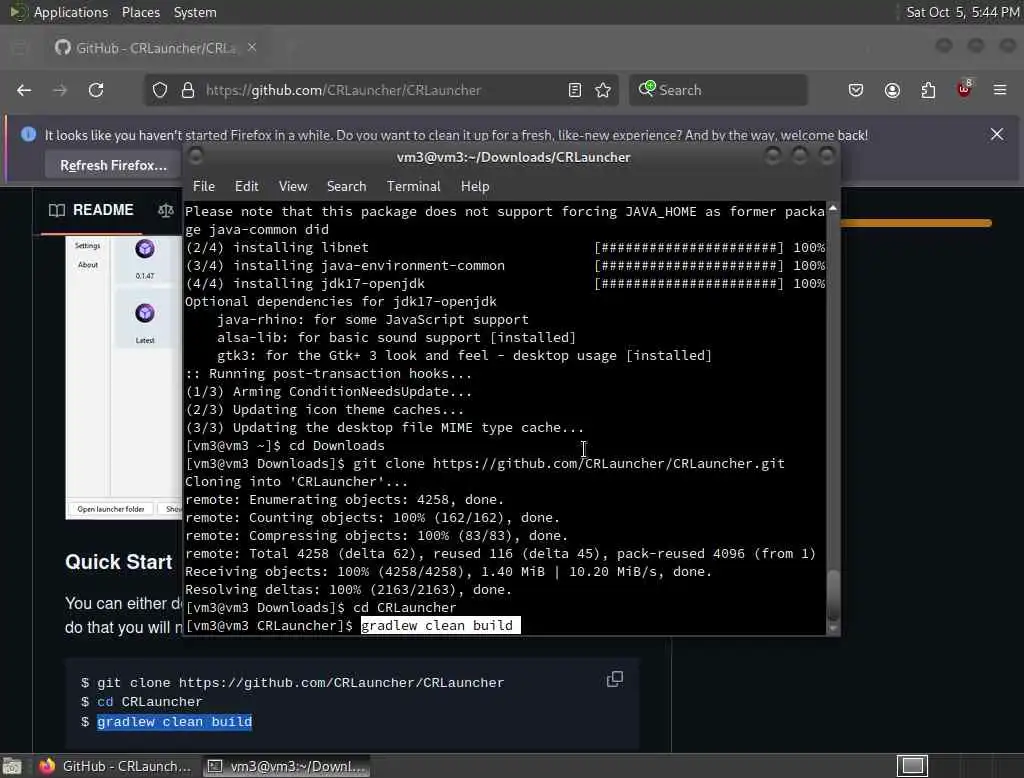Open the Places menu in top panel
The width and height of the screenshot is (1024, 778).
[140, 12]
